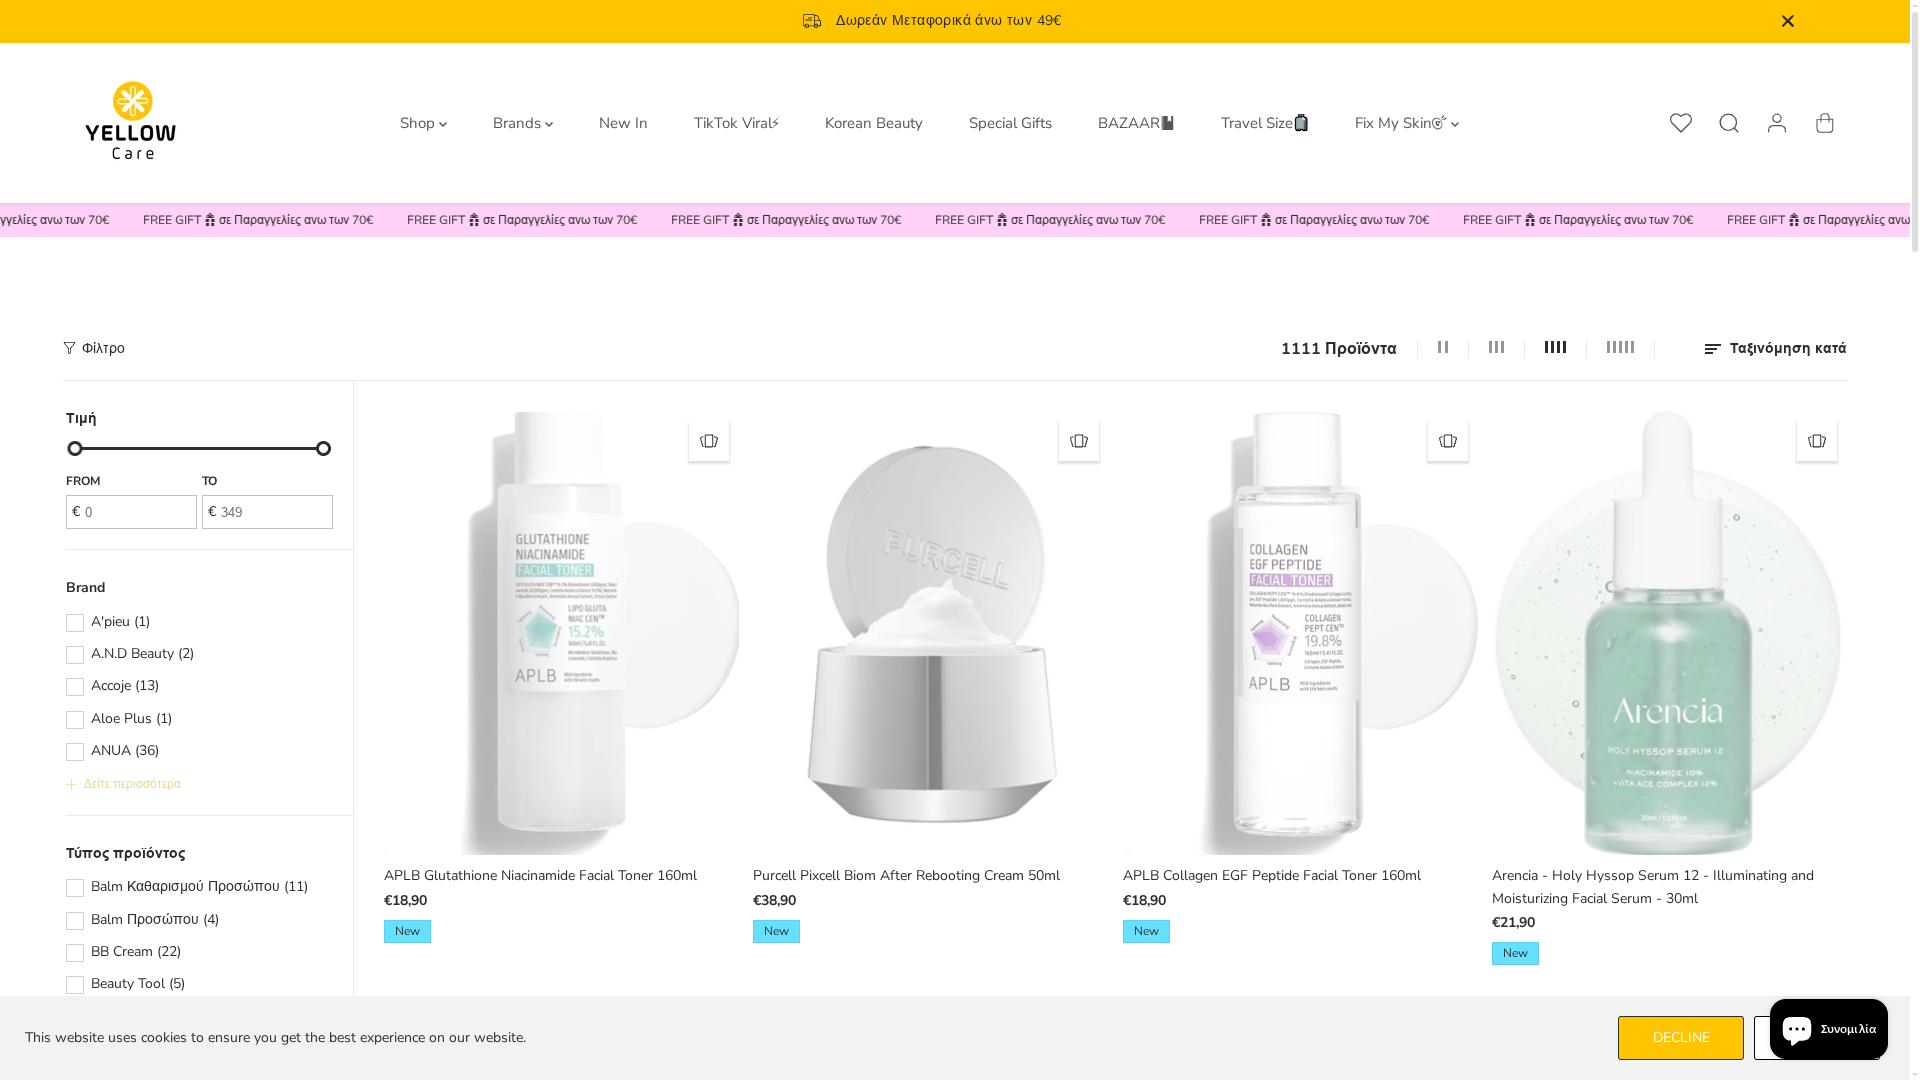This screenshot has width=1920, height=1080.
Task: Check the Accoje brand filter
Action: [75, 687]
